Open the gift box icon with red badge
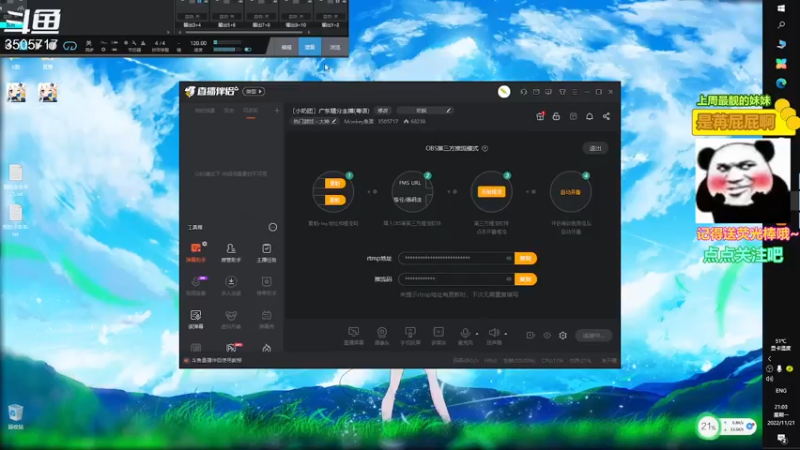 tap(540, 116)
